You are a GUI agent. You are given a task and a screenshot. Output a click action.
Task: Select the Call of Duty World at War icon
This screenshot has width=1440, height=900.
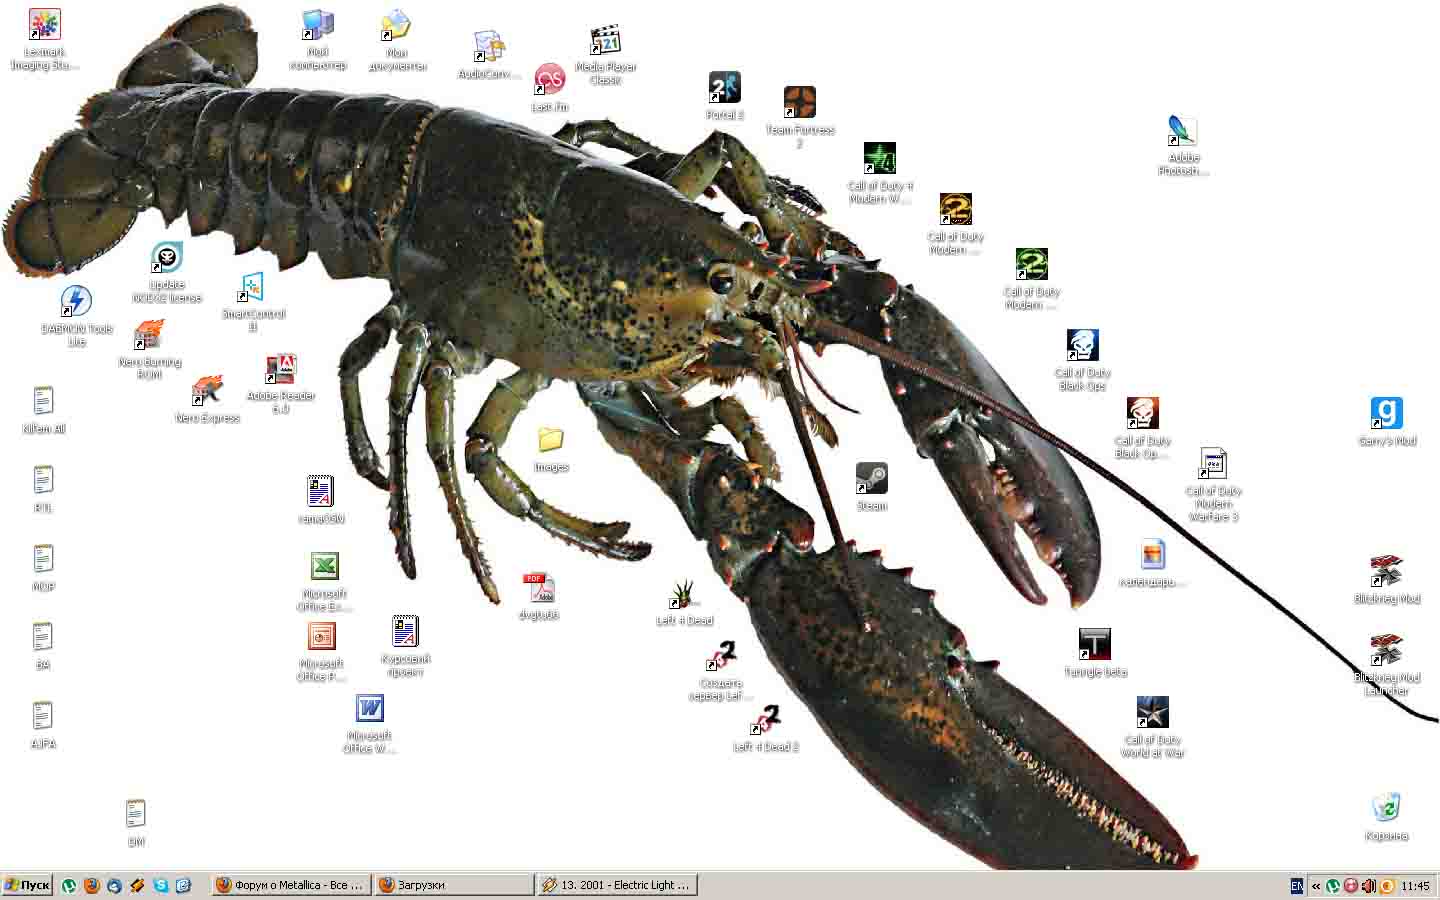pos(1152,714)
